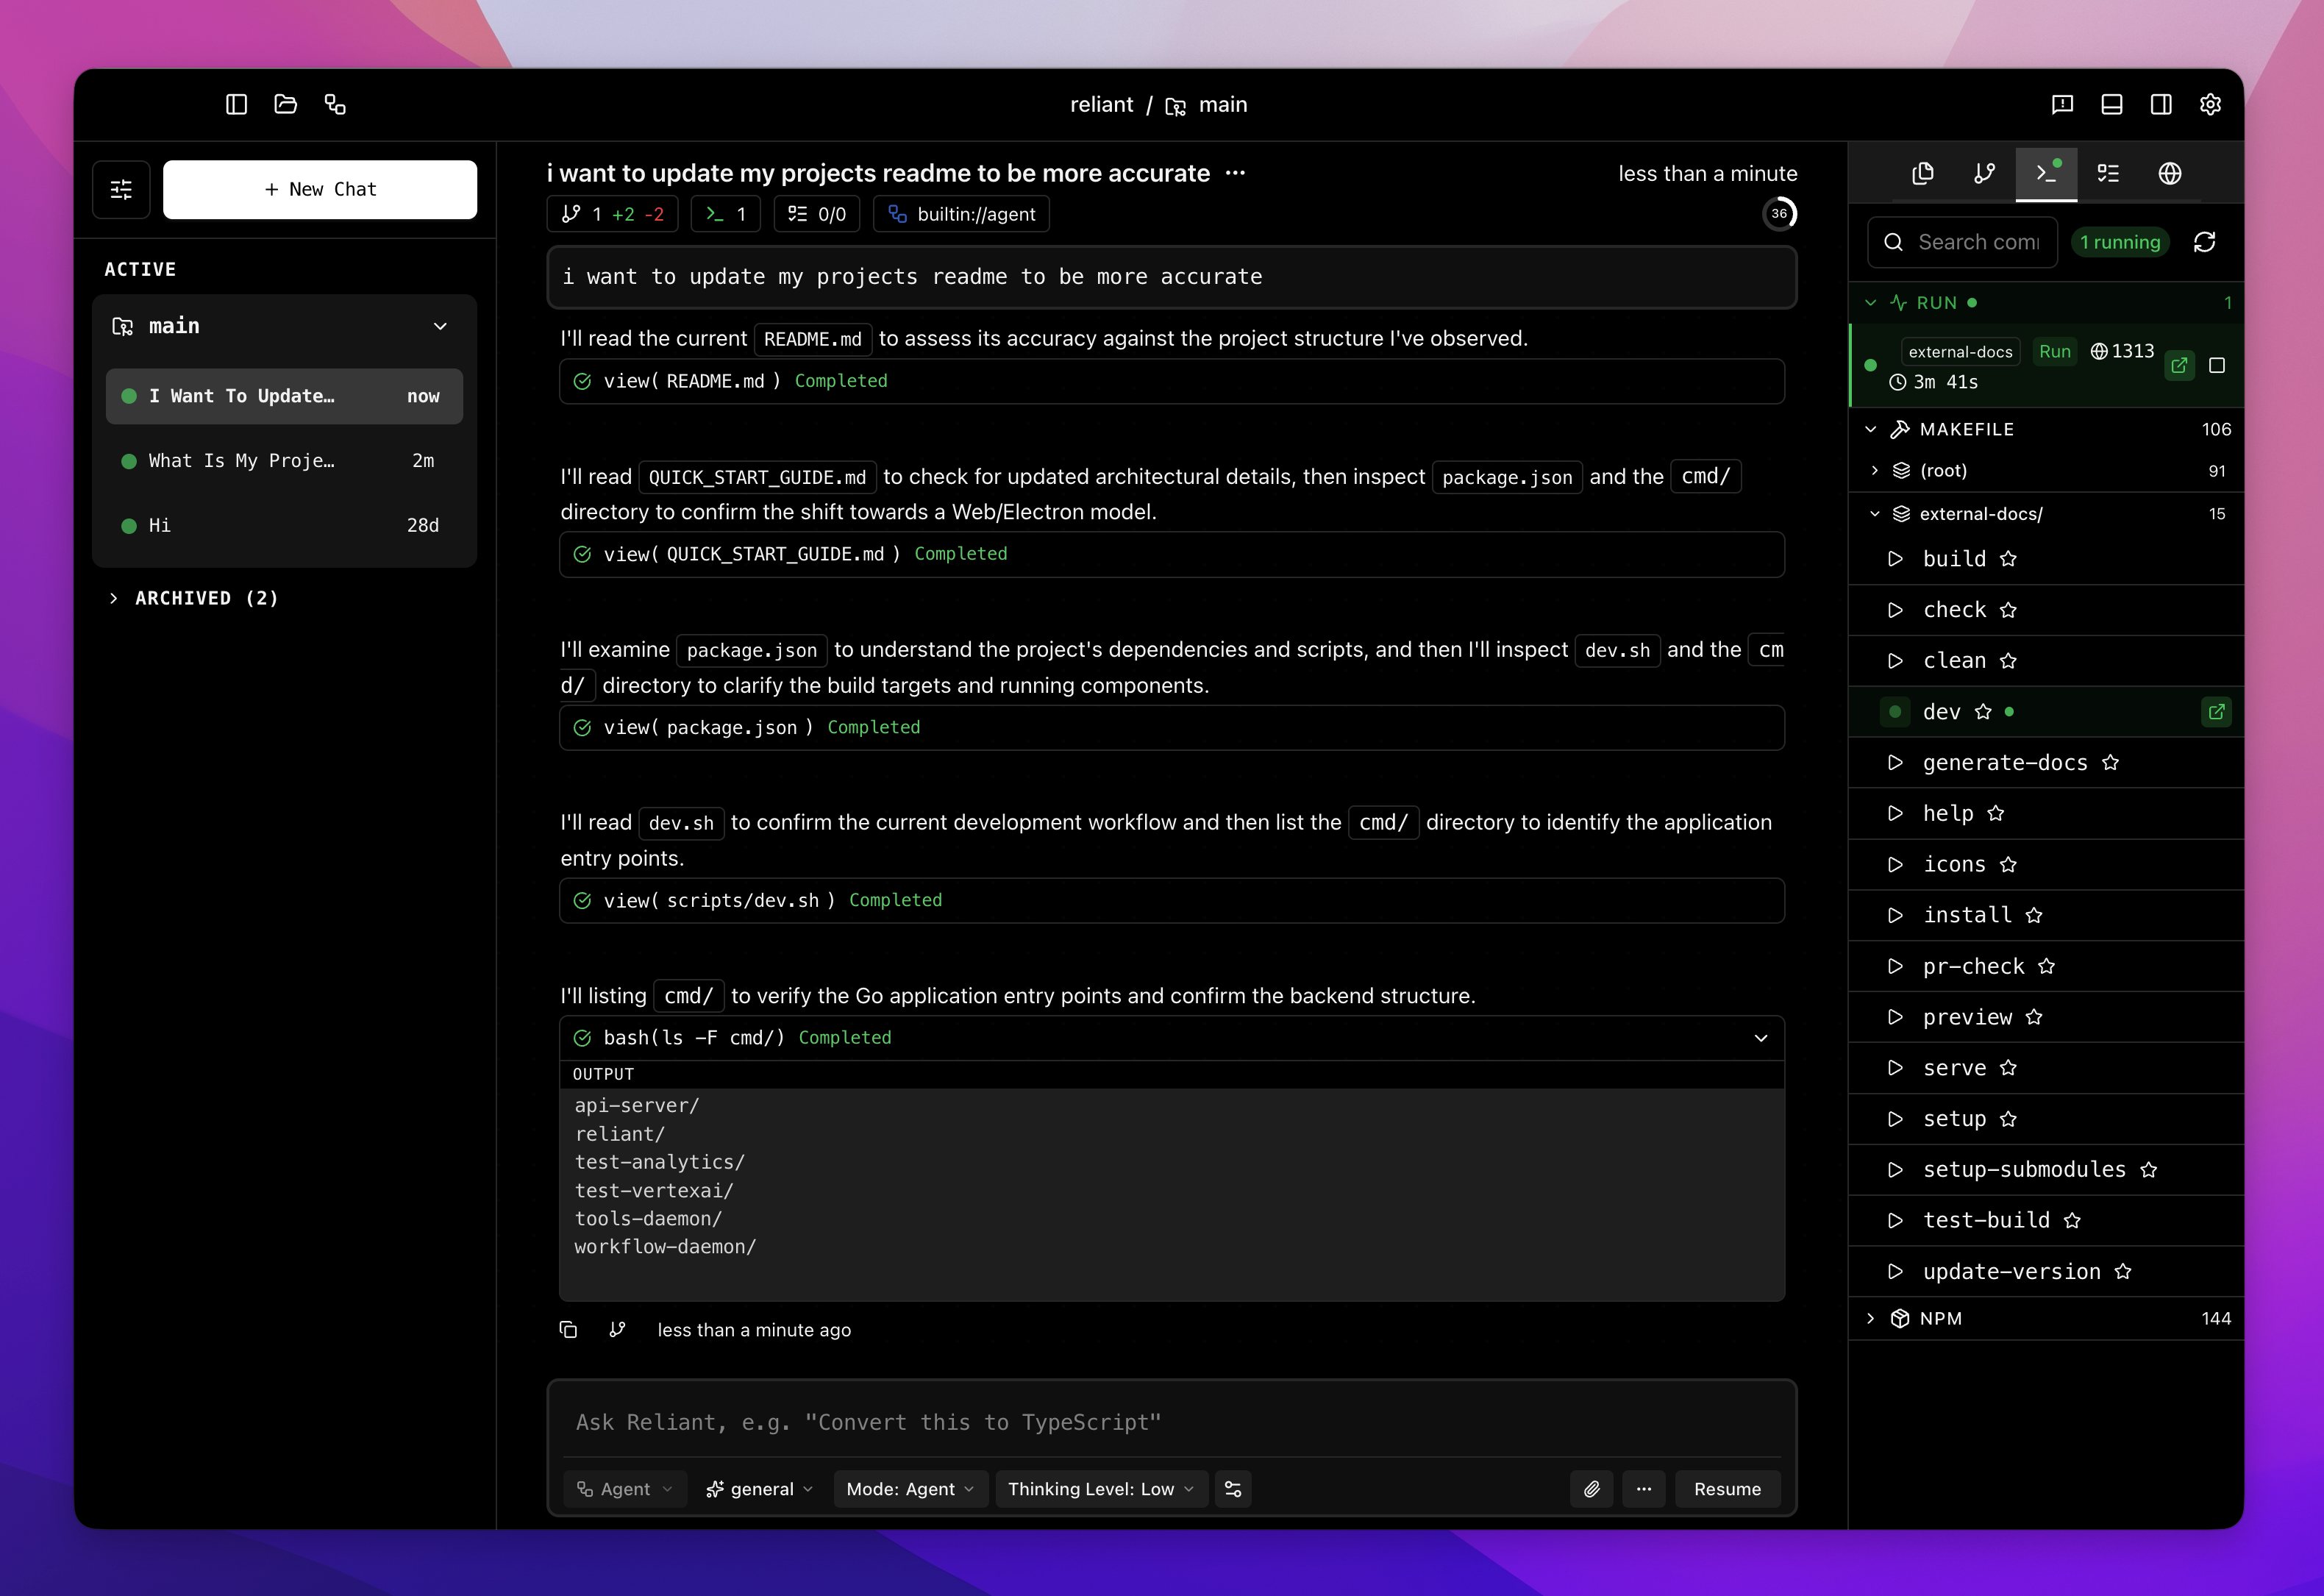Open the conversation options menu beside the title
The height and width of the screenshot is (1596, 2324).
coord(1236,172)
